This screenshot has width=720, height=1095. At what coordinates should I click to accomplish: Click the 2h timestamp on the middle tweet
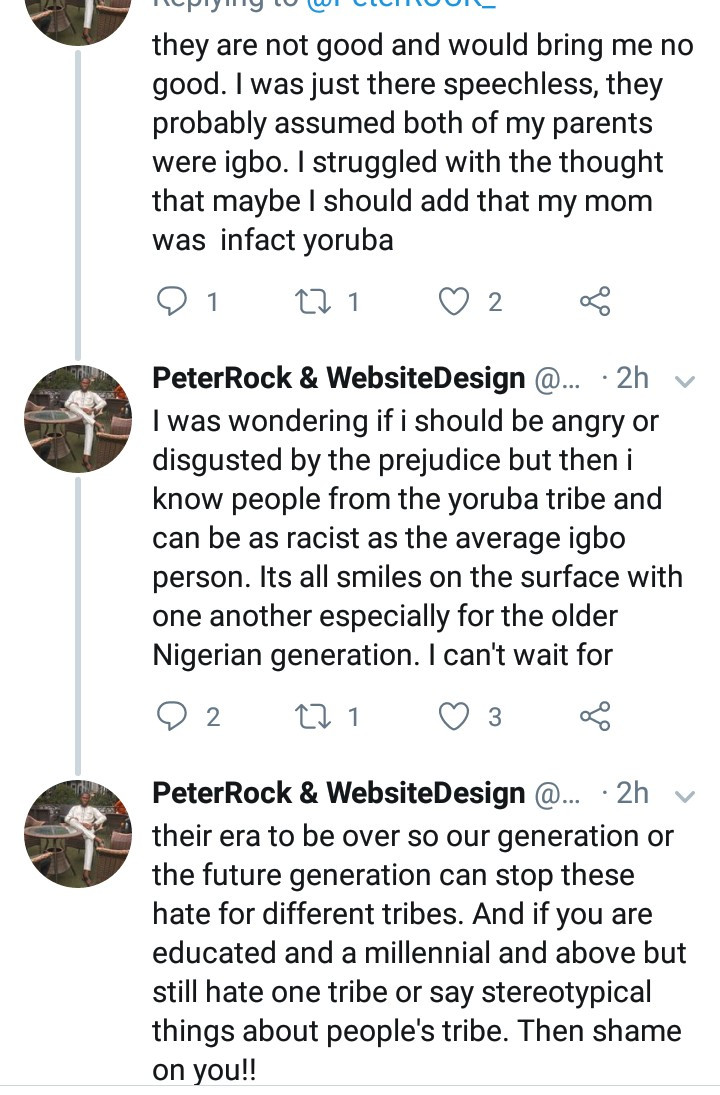pos(632,378)
